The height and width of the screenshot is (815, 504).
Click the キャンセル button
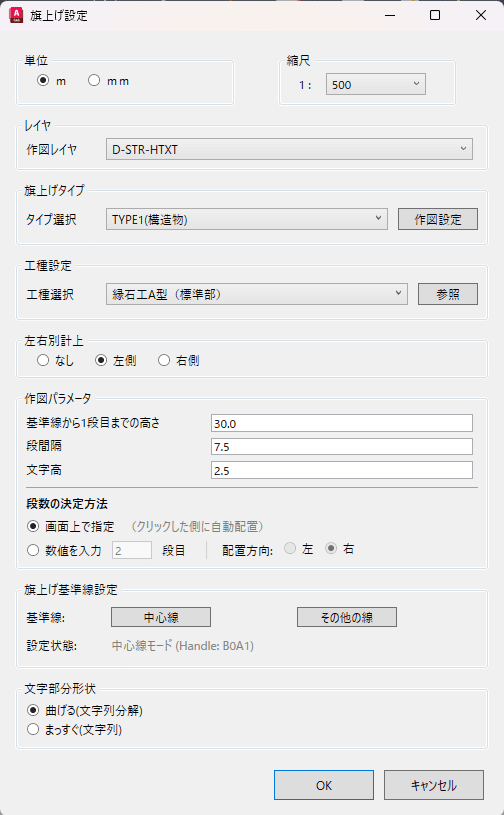click(x=434, y=785)
